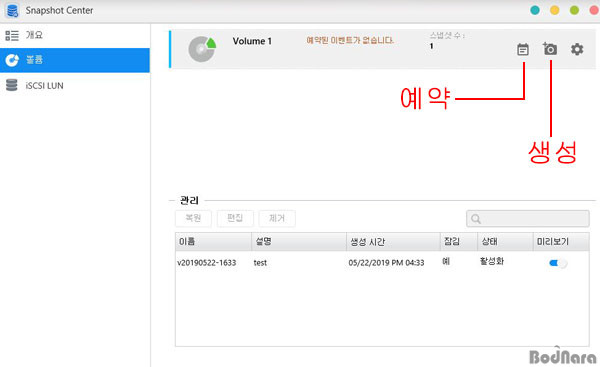Click the 예 locked cell
The height and width of the screenshot is (367, 600).
click(x=446, y=261)
